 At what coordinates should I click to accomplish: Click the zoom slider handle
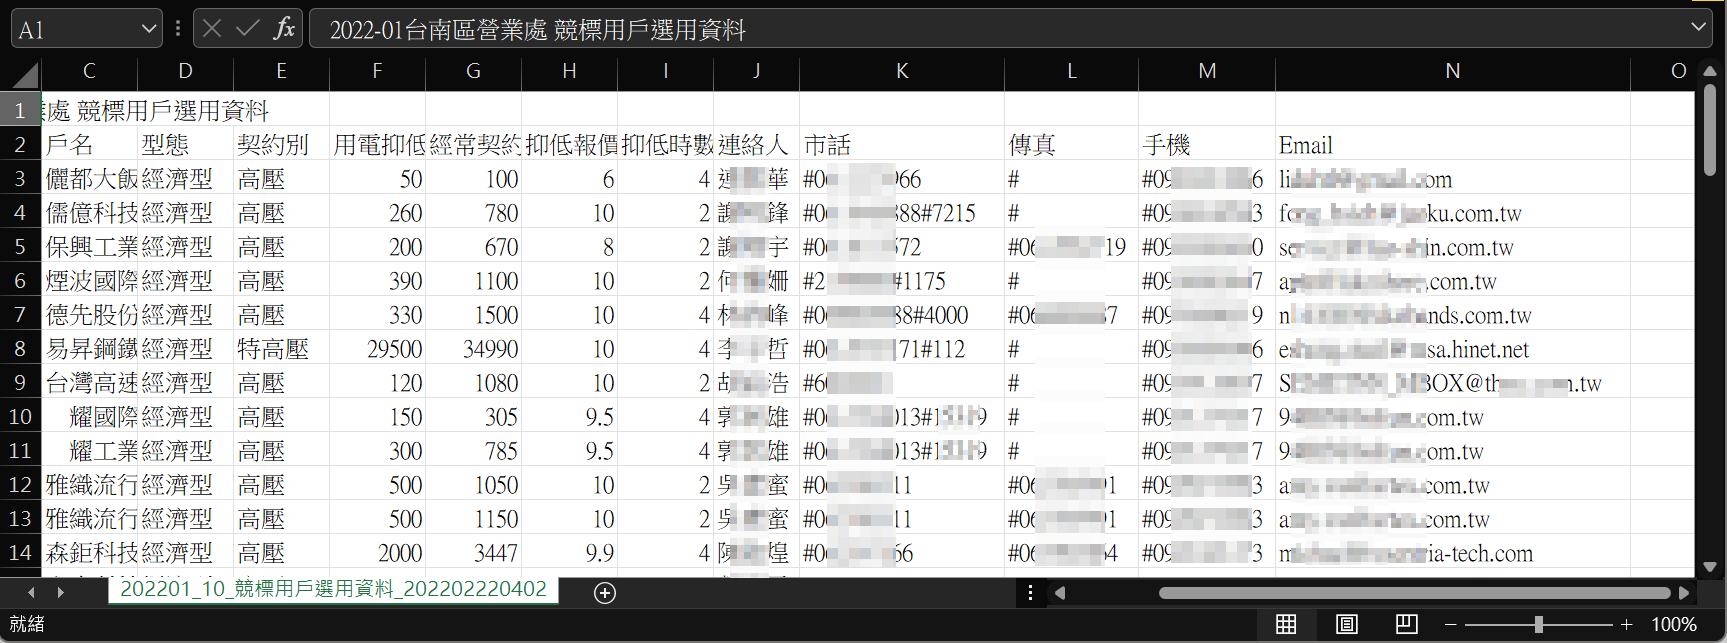[1538, 625]
